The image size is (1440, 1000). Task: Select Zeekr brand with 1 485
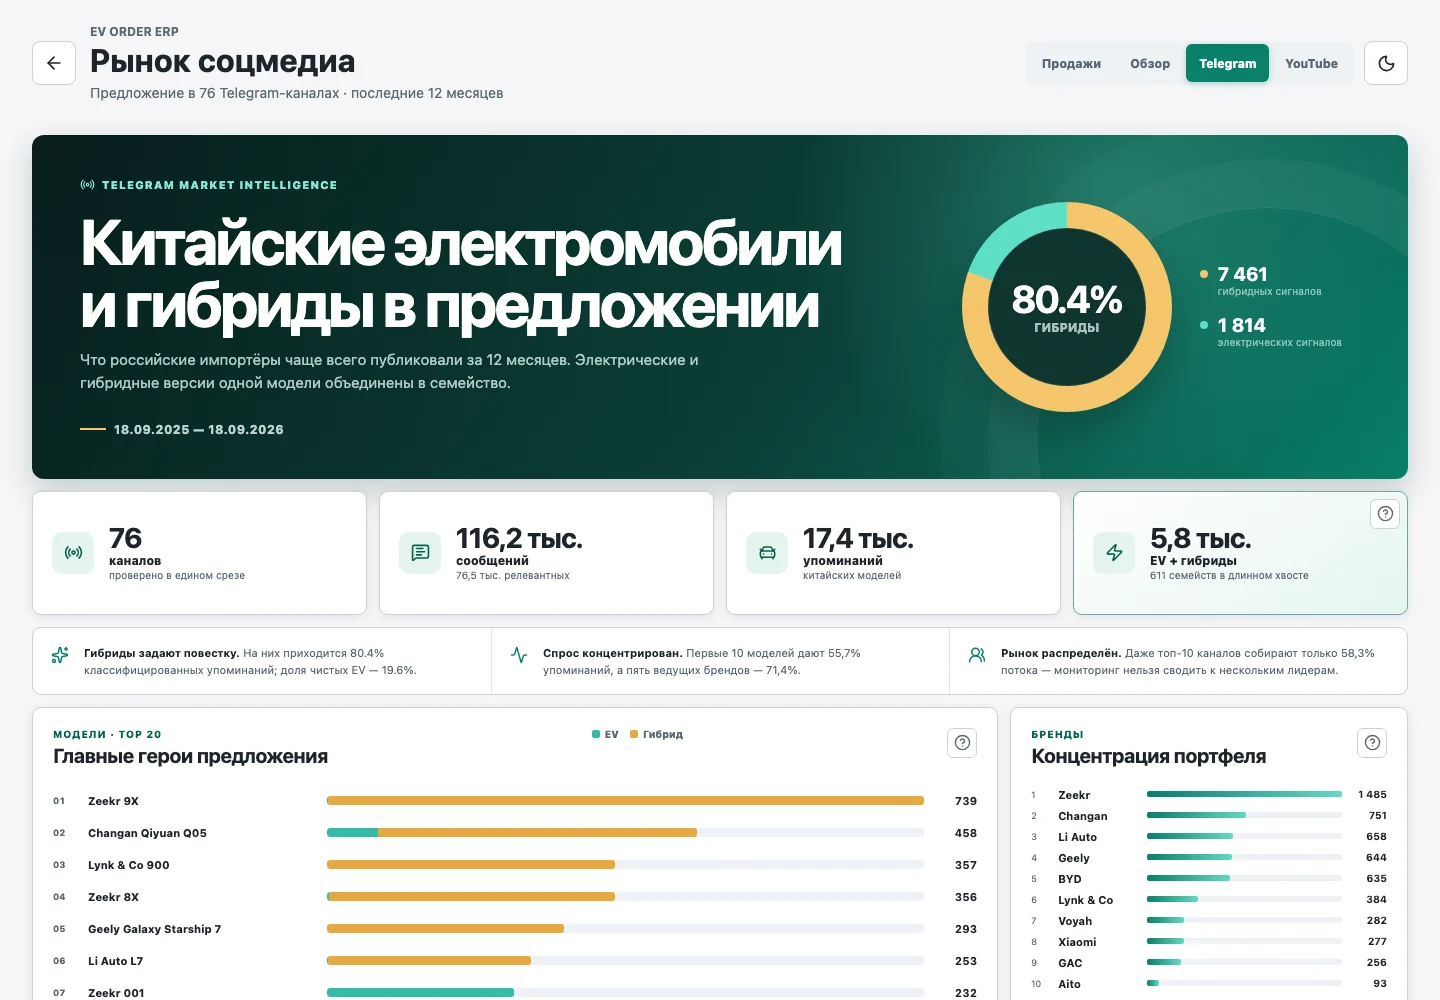tap(1209, 795)
